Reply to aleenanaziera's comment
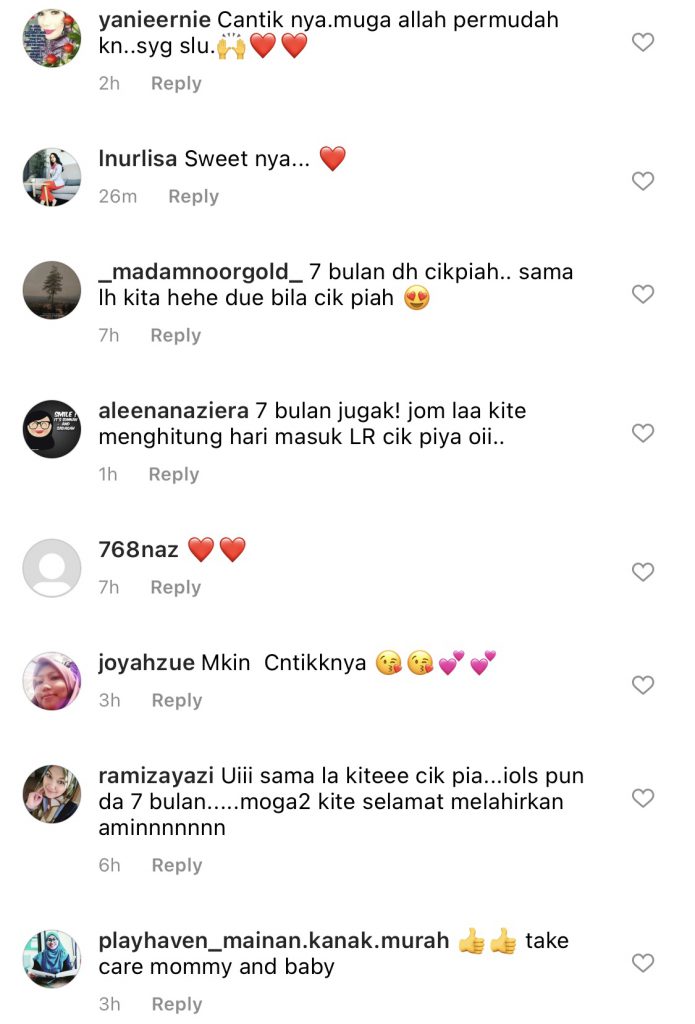Screen dimensions: 695x1024 click(174, 475)
